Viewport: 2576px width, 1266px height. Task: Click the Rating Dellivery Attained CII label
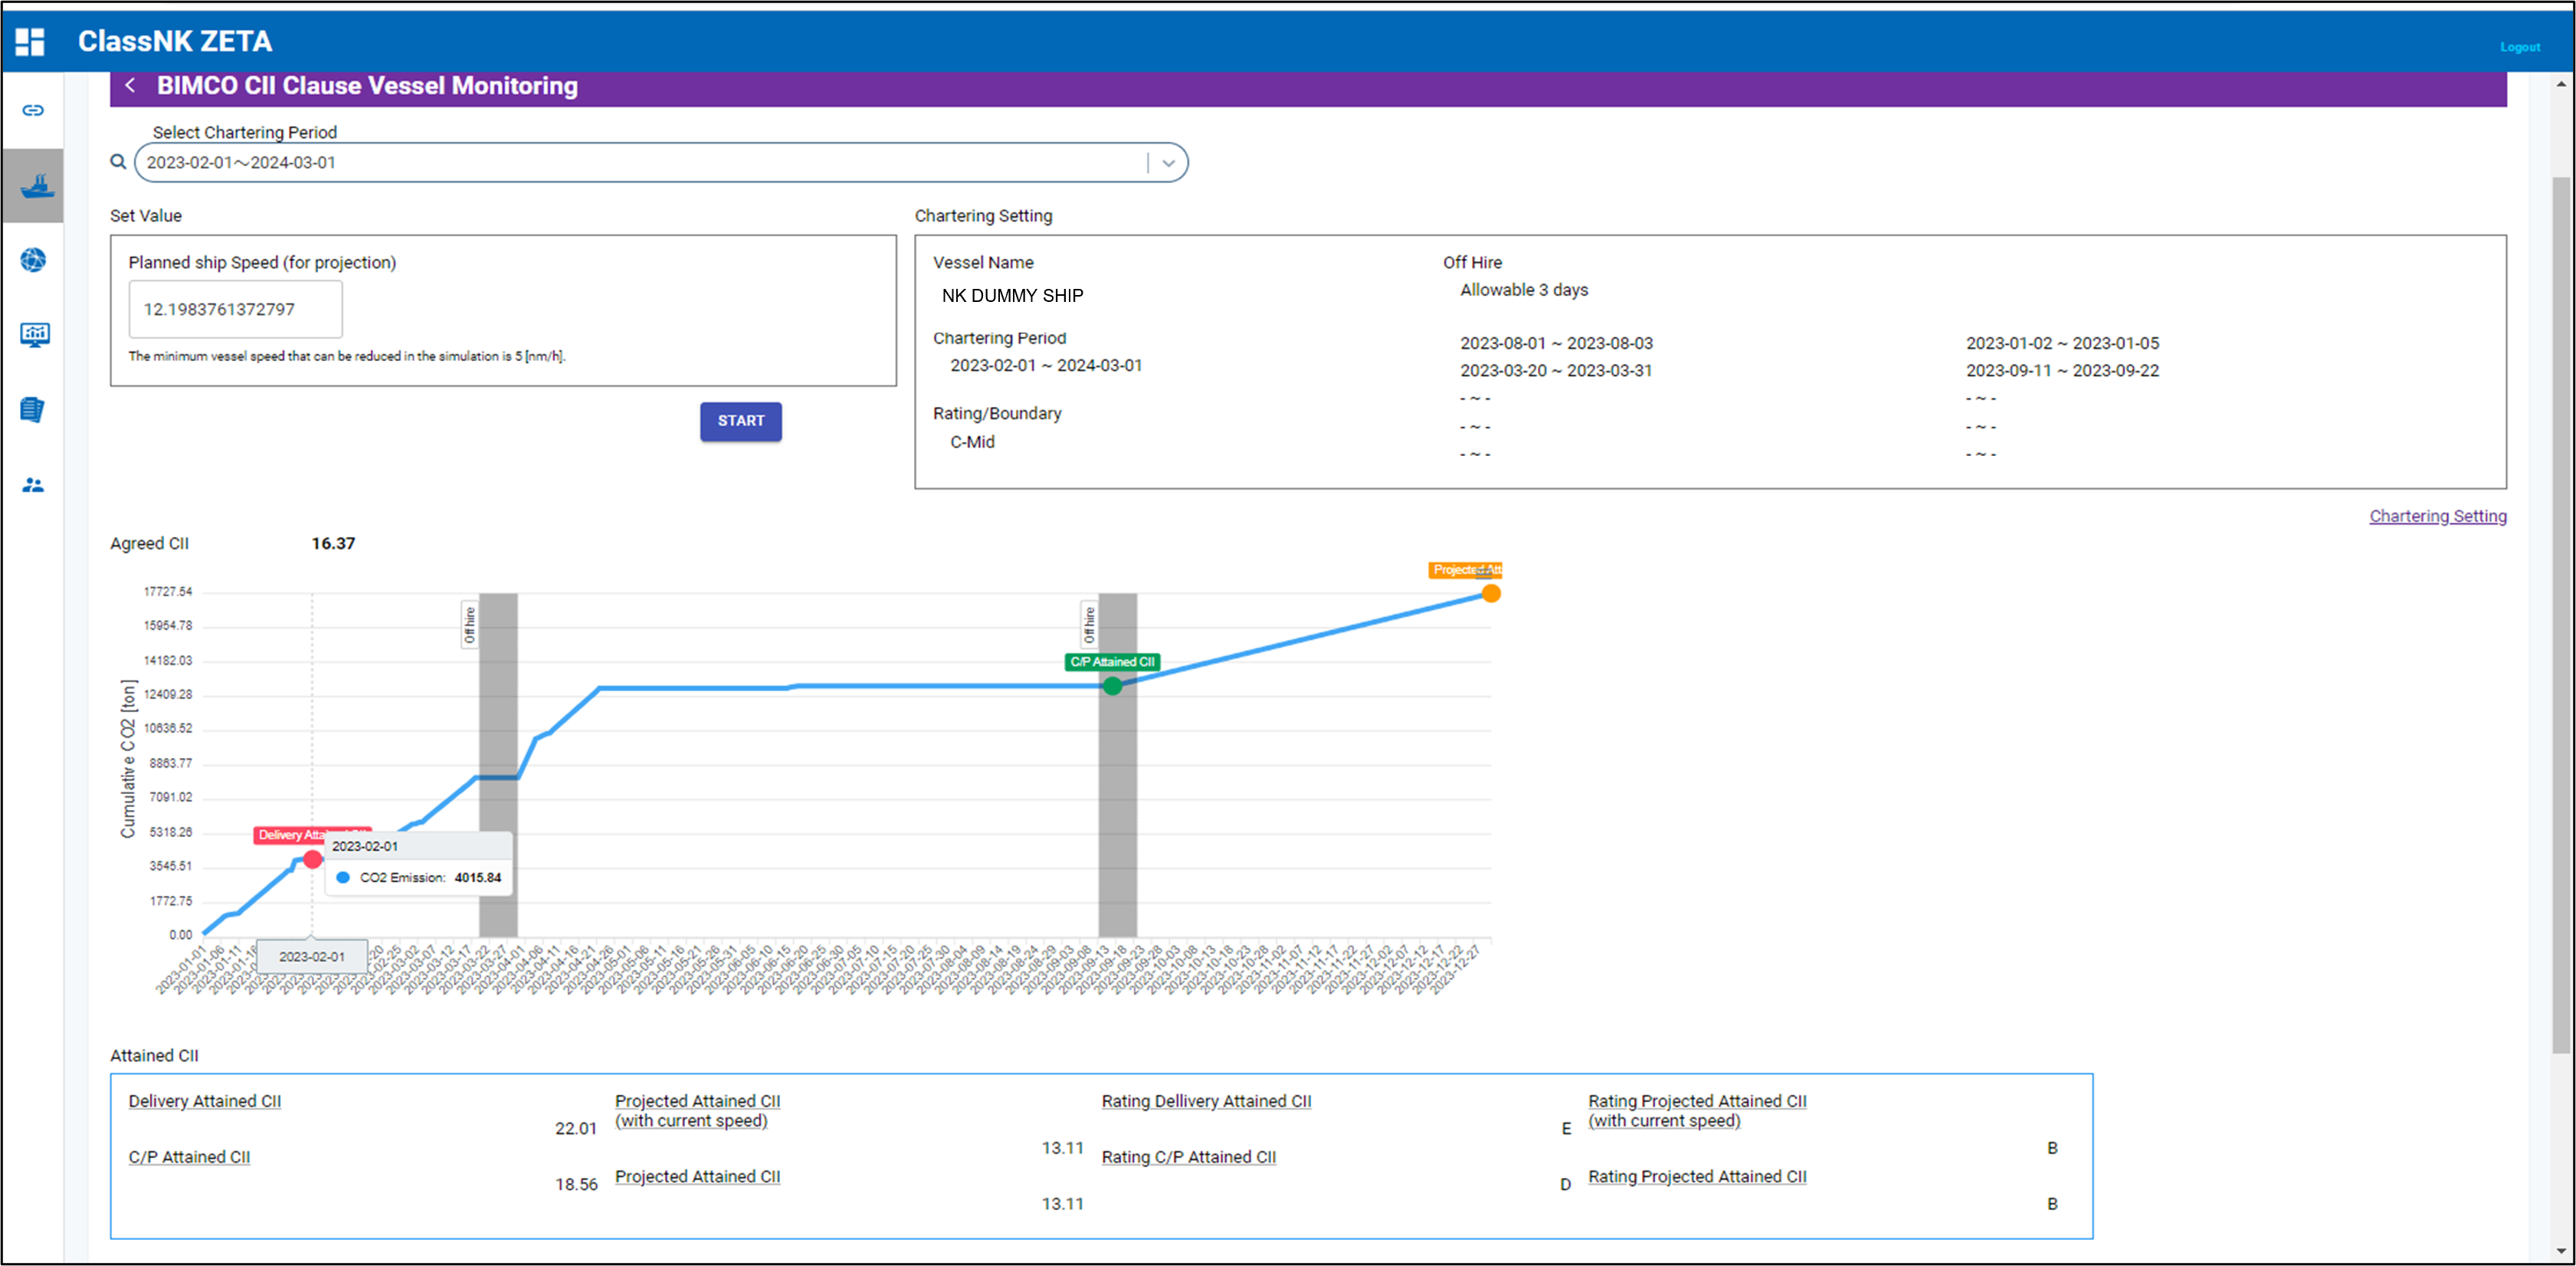pos(1206,1101)
